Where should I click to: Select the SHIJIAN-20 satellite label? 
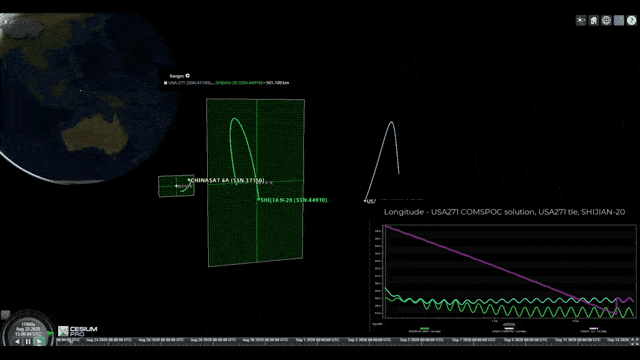point(293,200)
